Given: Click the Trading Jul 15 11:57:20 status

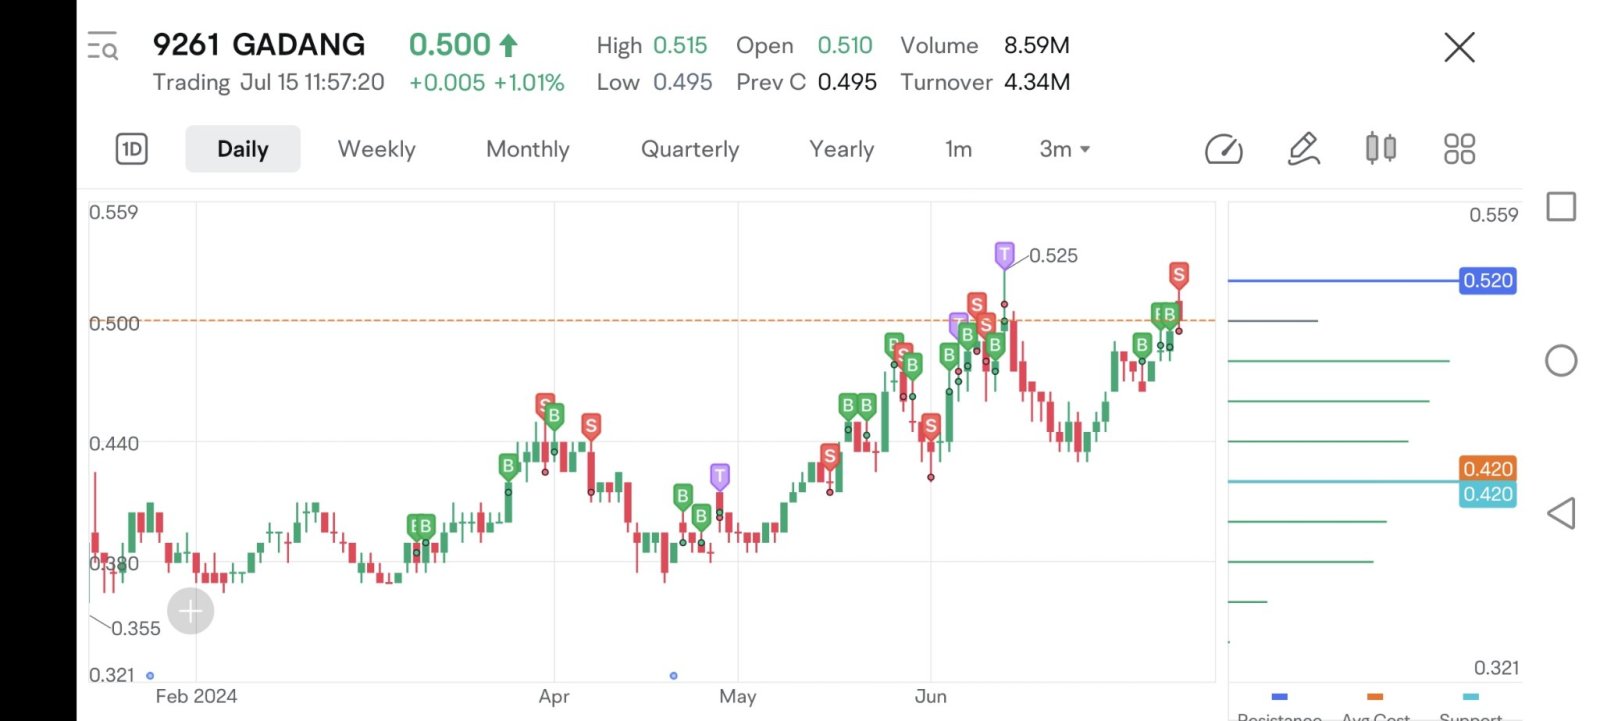Looking at the screenshot, I should [x=268, y=82].
